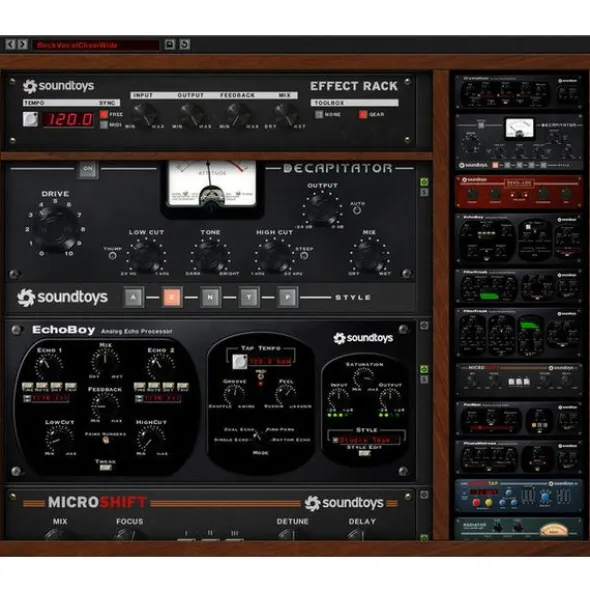Click the EchoBoy tap tempo bpm display
The height and width of the screenshot is (591, 590).
[270, 361]
